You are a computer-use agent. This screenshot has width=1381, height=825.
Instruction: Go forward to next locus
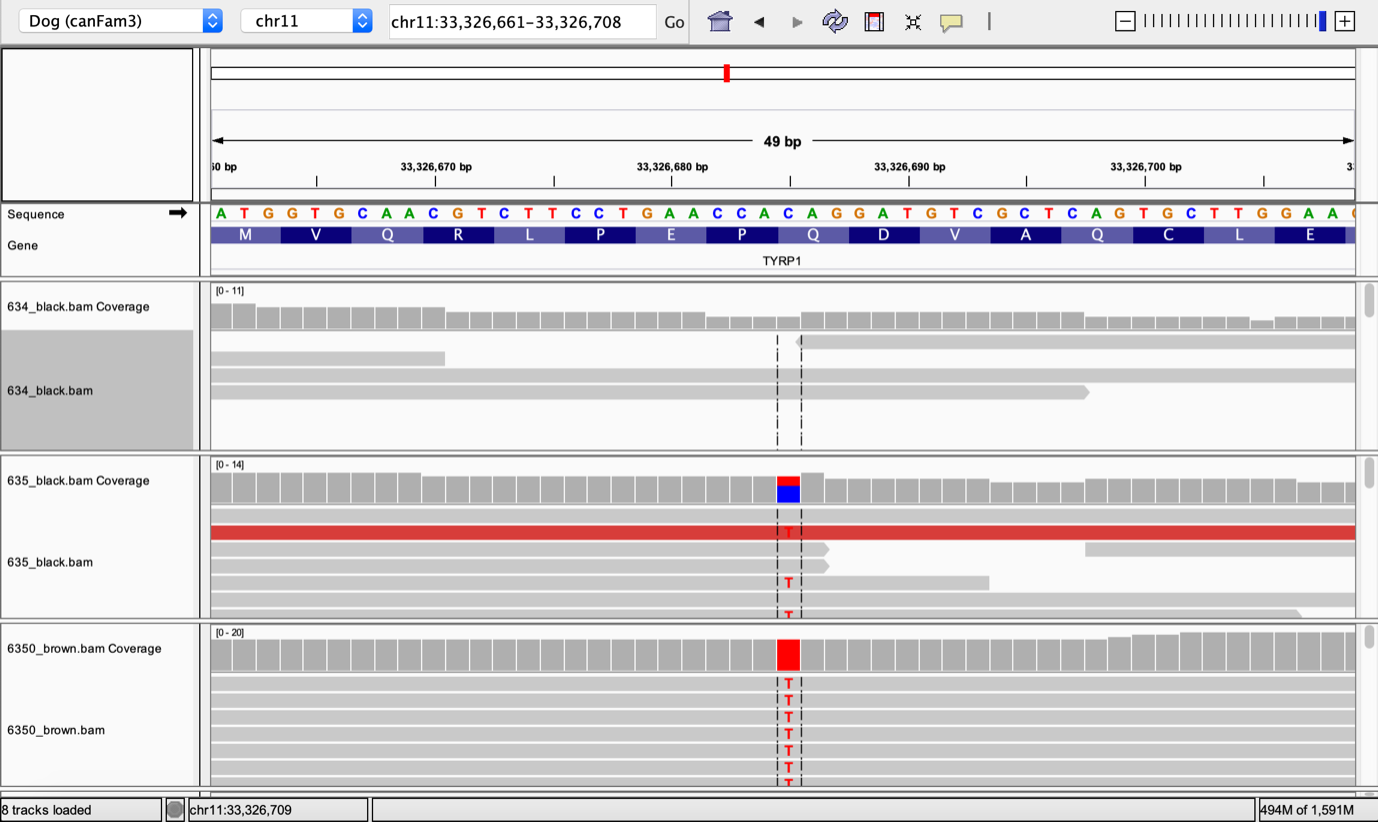(797, 22)
